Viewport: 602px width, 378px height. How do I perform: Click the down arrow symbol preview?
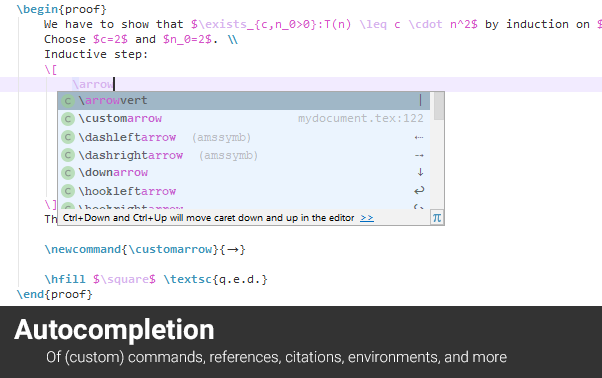[420, 172]
